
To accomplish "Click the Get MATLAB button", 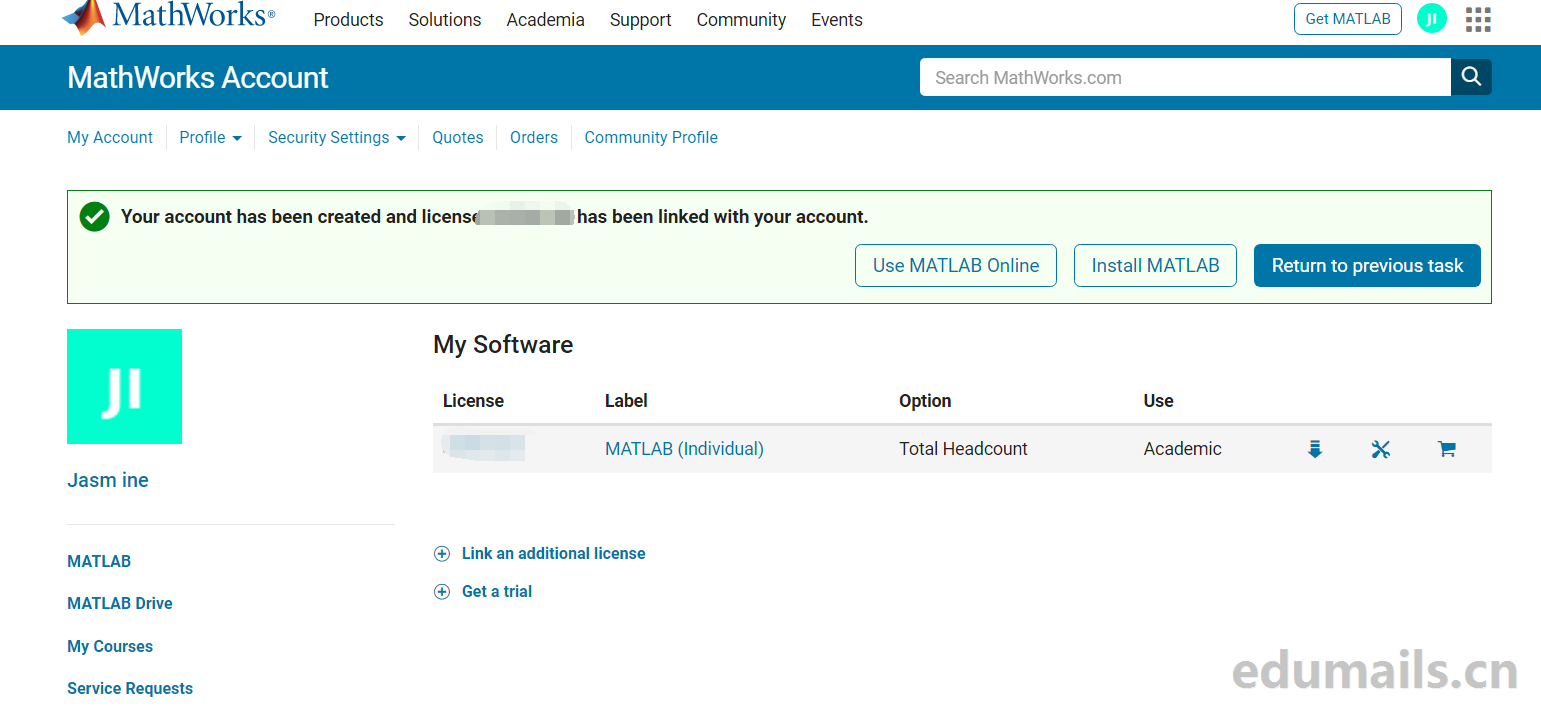I will pos(1348,19).
